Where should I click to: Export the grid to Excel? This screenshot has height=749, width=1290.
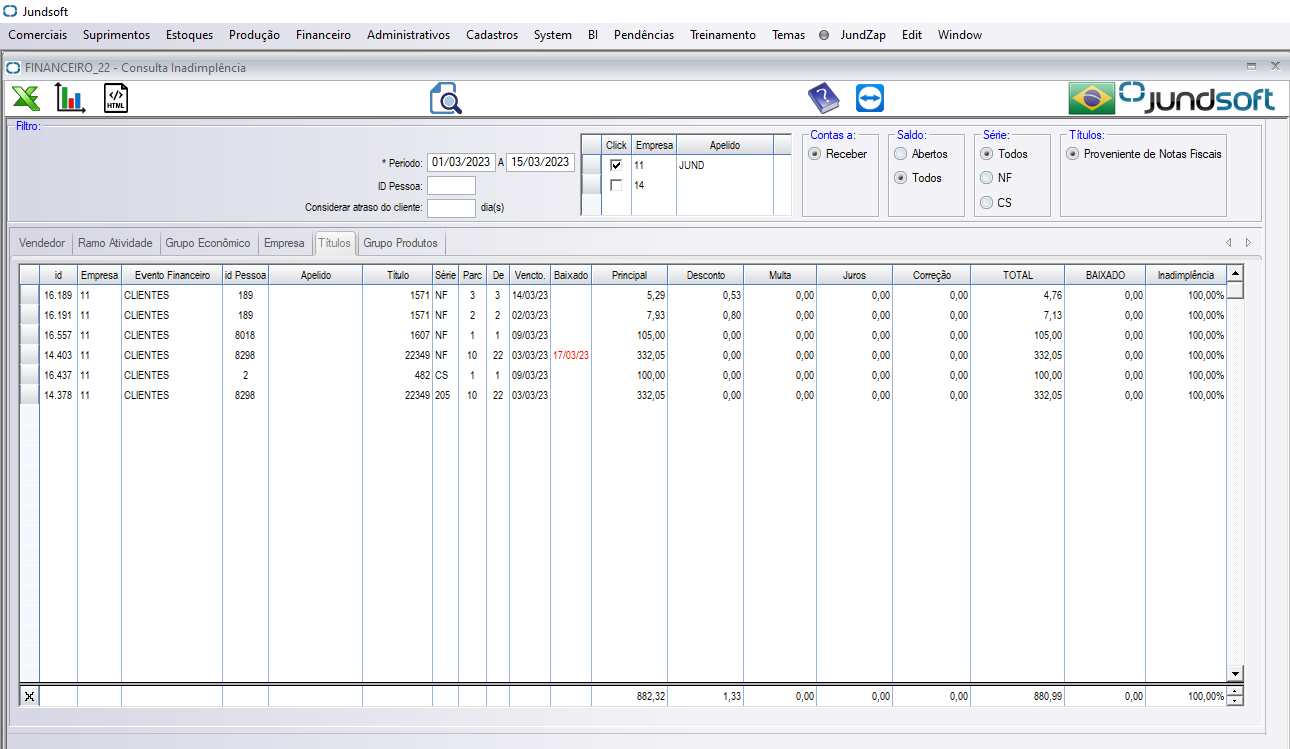25,98
